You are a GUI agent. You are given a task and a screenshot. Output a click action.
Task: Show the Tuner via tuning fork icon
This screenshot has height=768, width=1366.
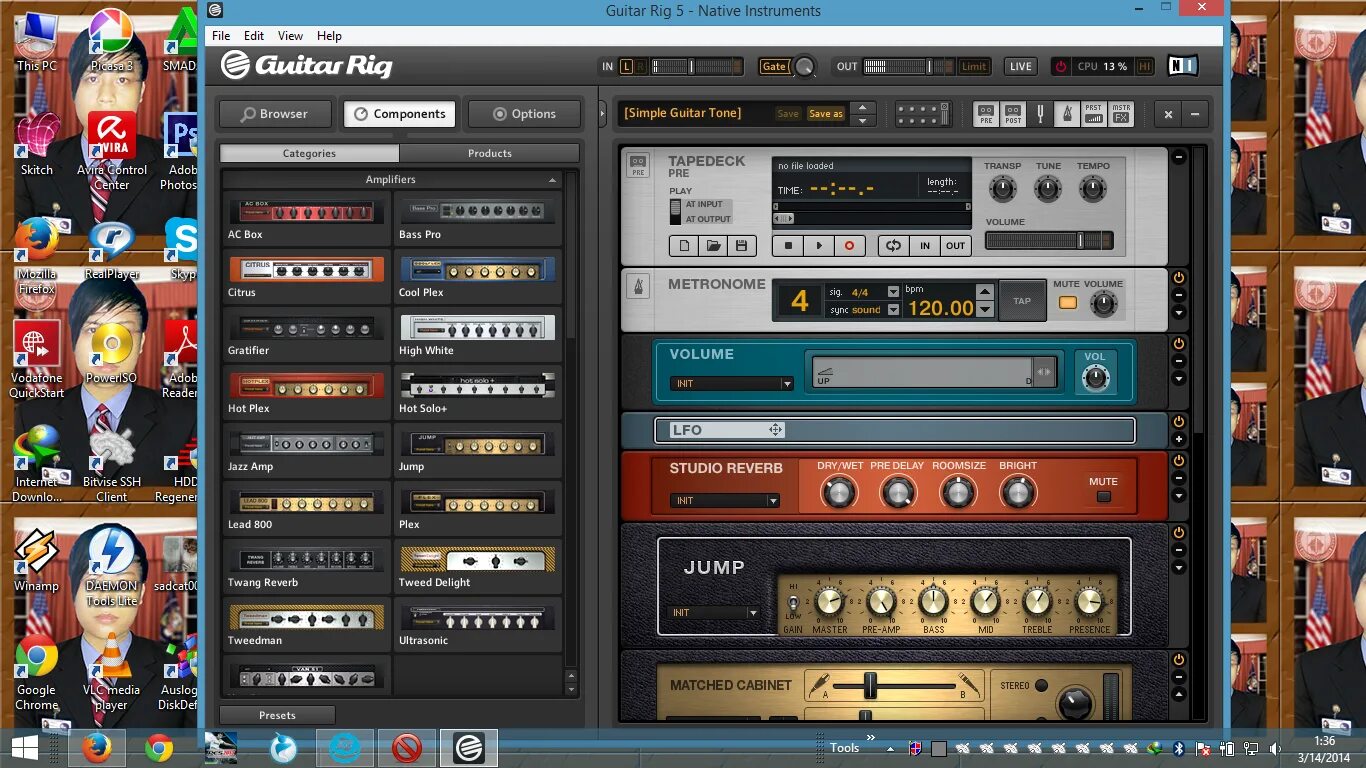coord(1040,114)
